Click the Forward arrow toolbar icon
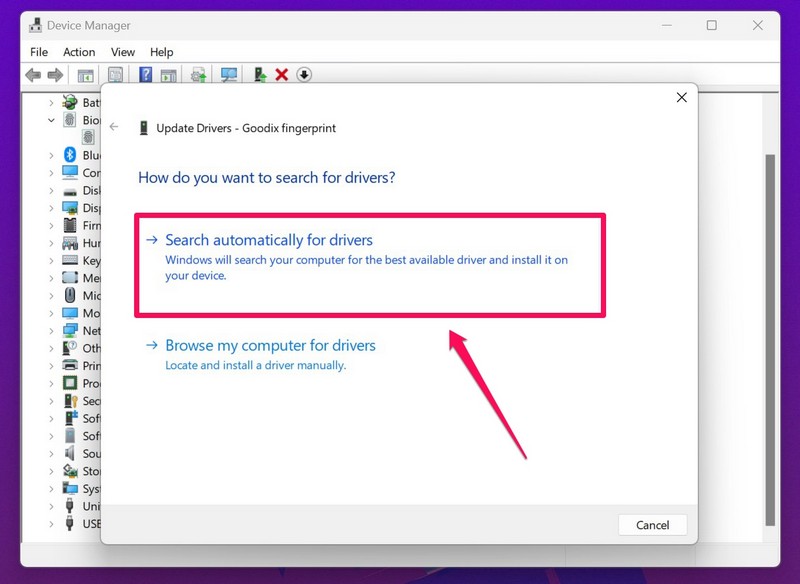The image size is (800, 584). (x=55, y=75)
